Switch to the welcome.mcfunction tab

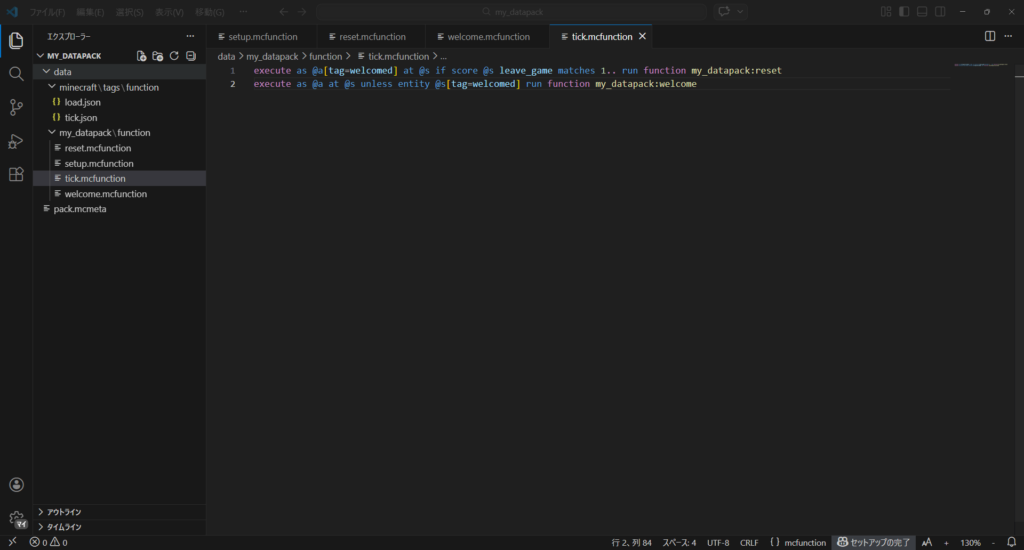click(x=486, y=36)
